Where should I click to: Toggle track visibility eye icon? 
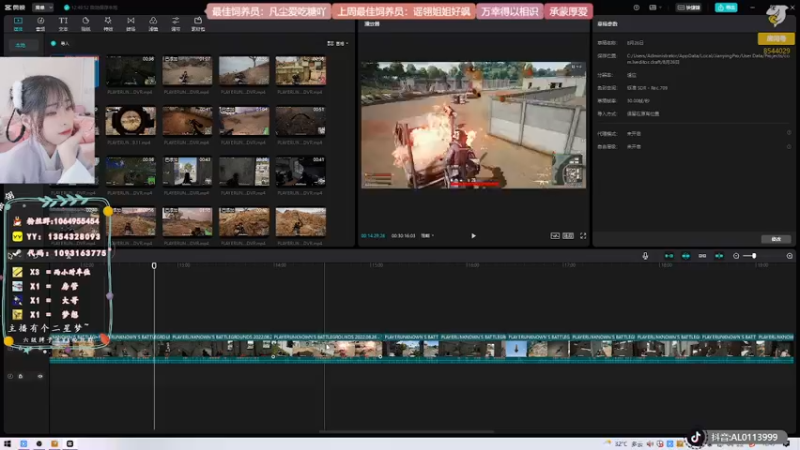(40, 377)
